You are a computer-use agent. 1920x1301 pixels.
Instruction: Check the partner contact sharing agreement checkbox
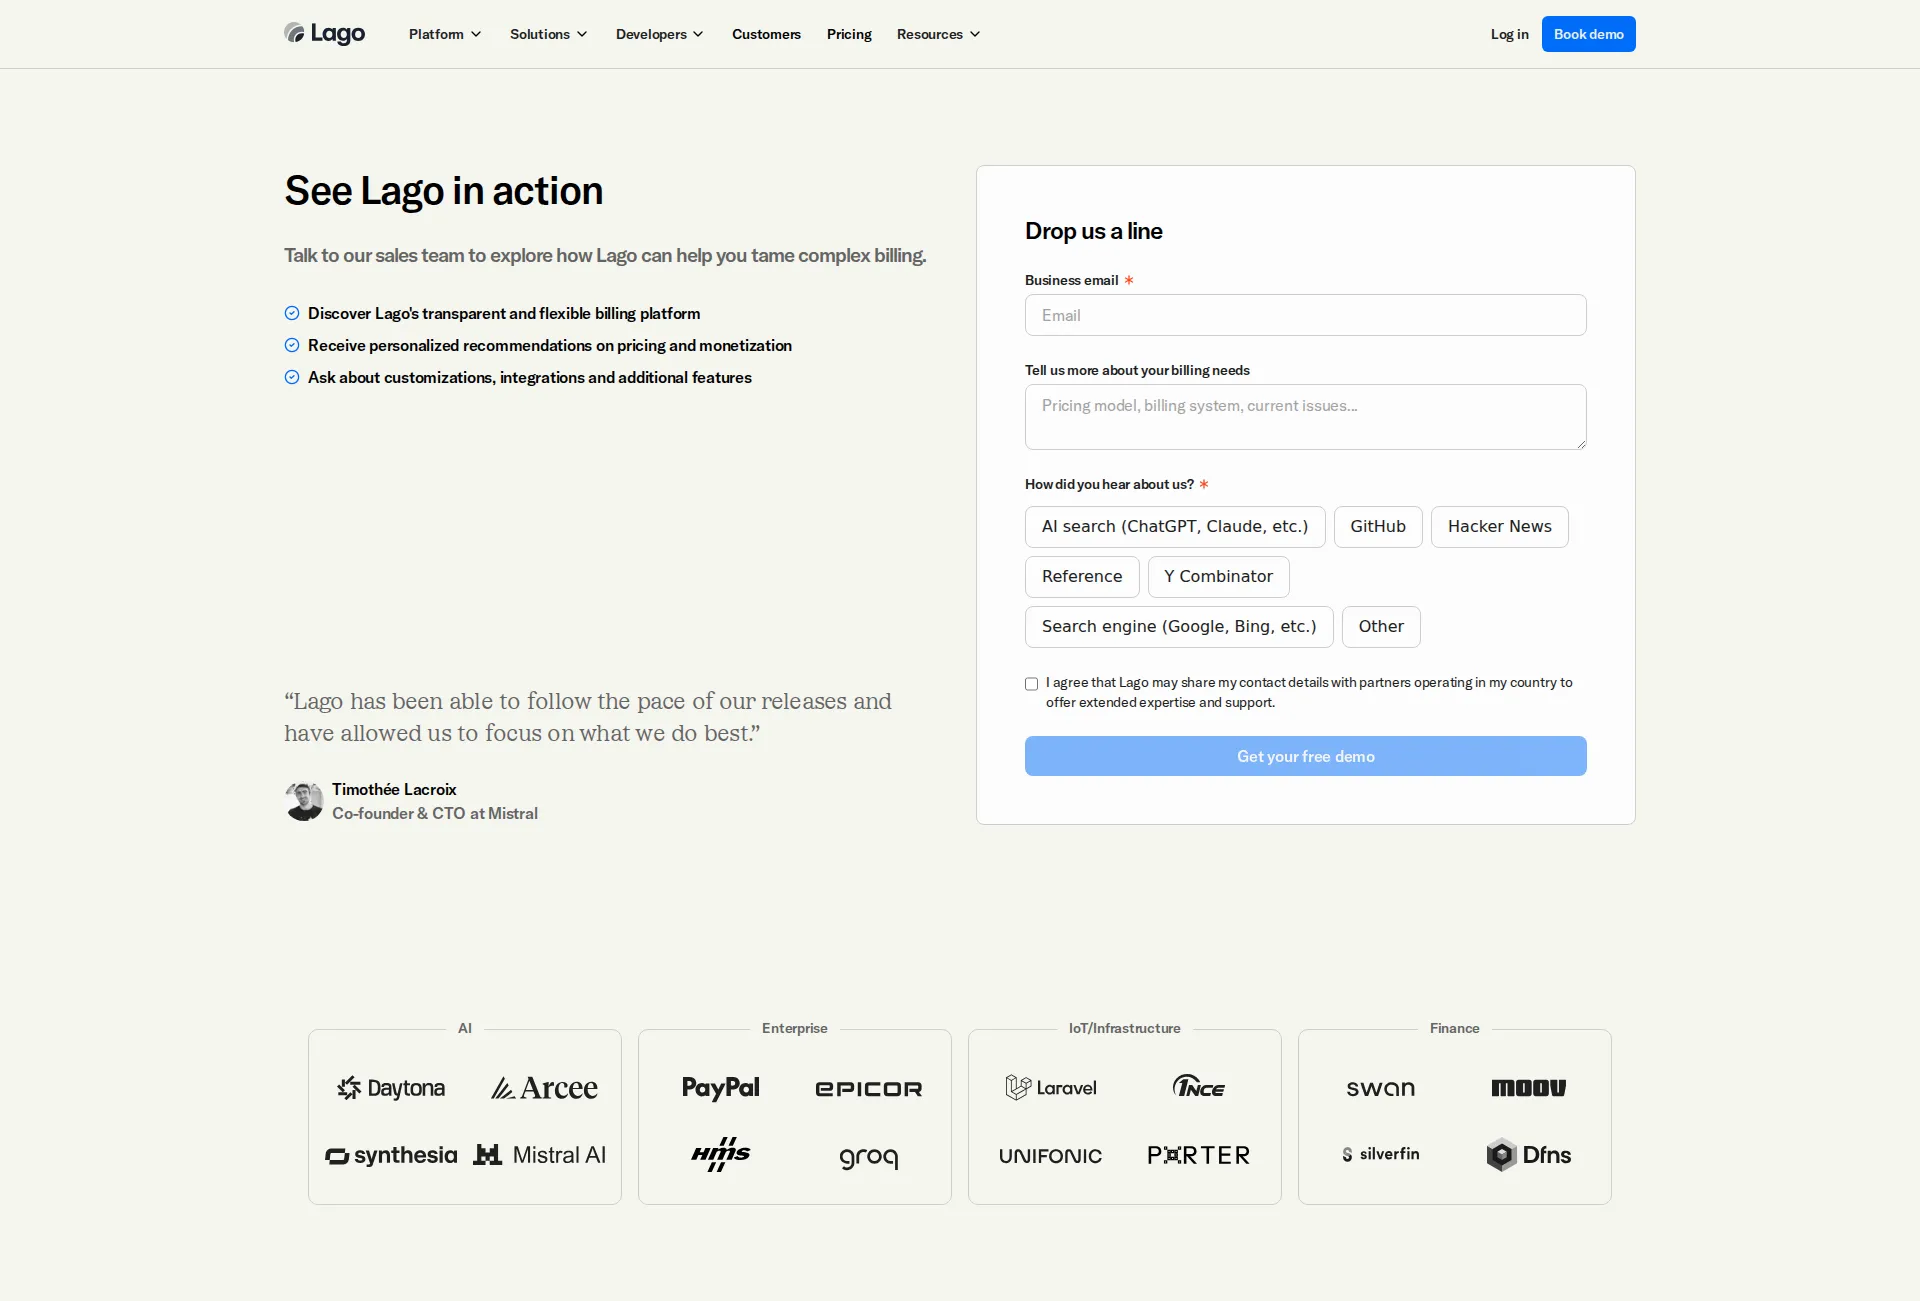[1031, 684]
